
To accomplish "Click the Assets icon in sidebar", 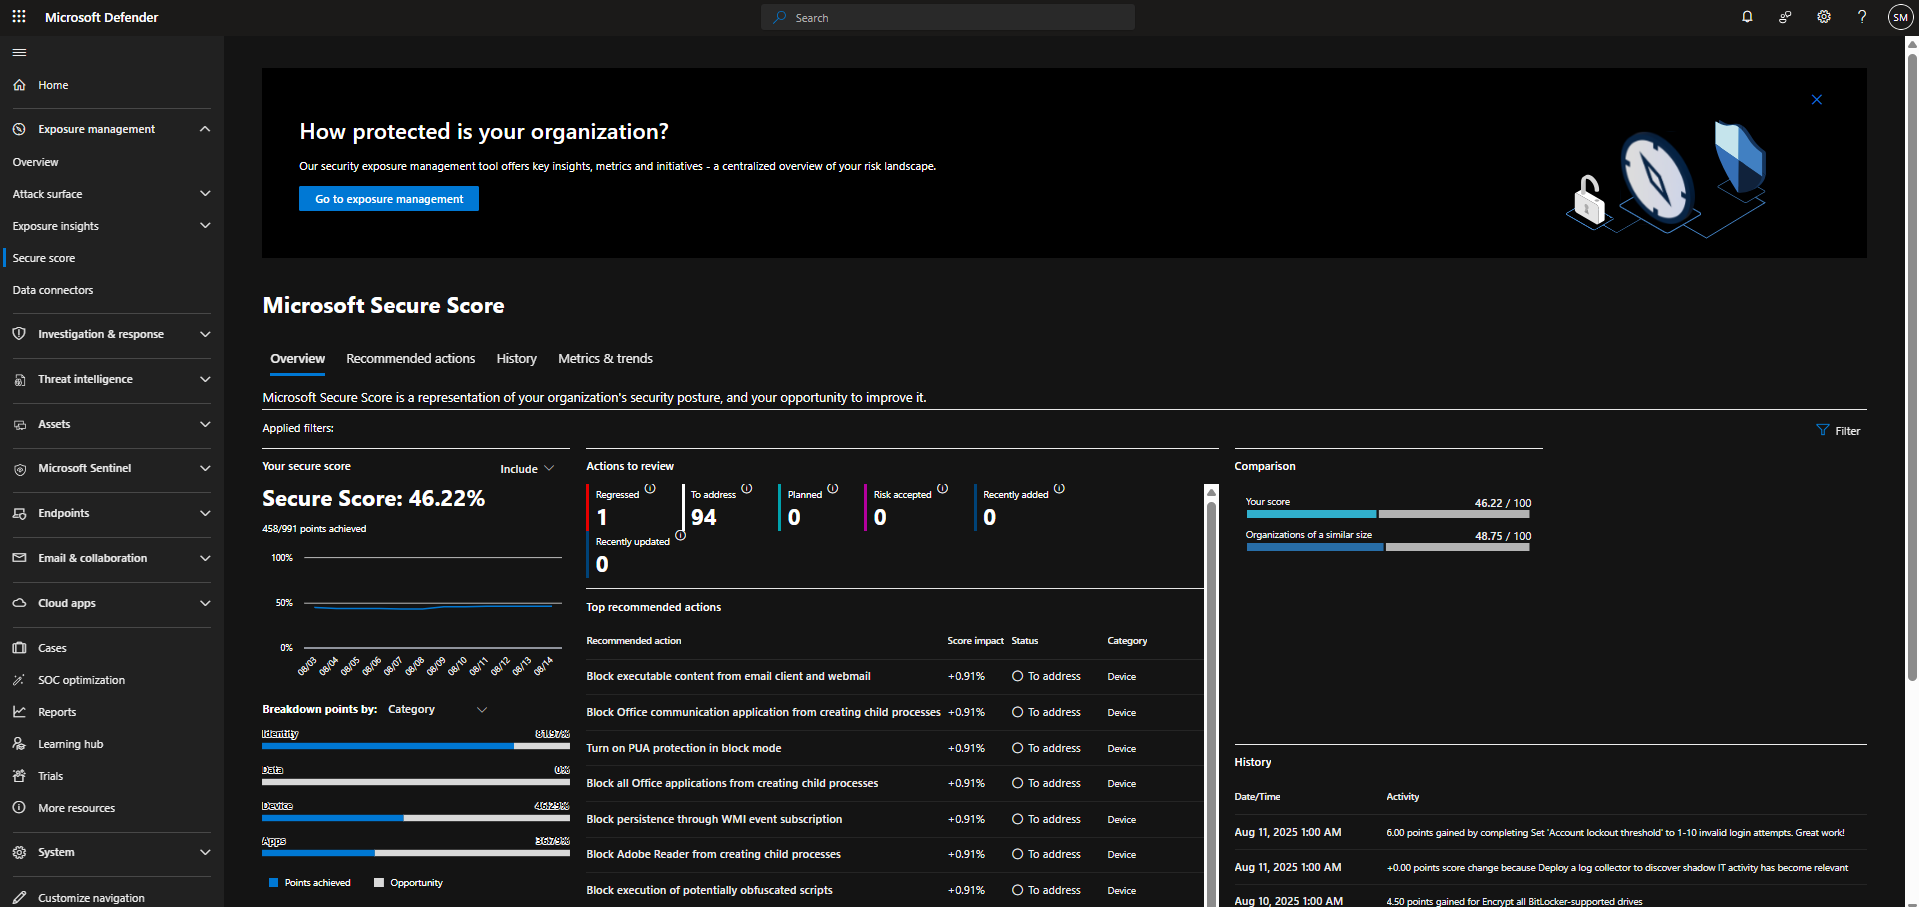I will pos(19,424).
